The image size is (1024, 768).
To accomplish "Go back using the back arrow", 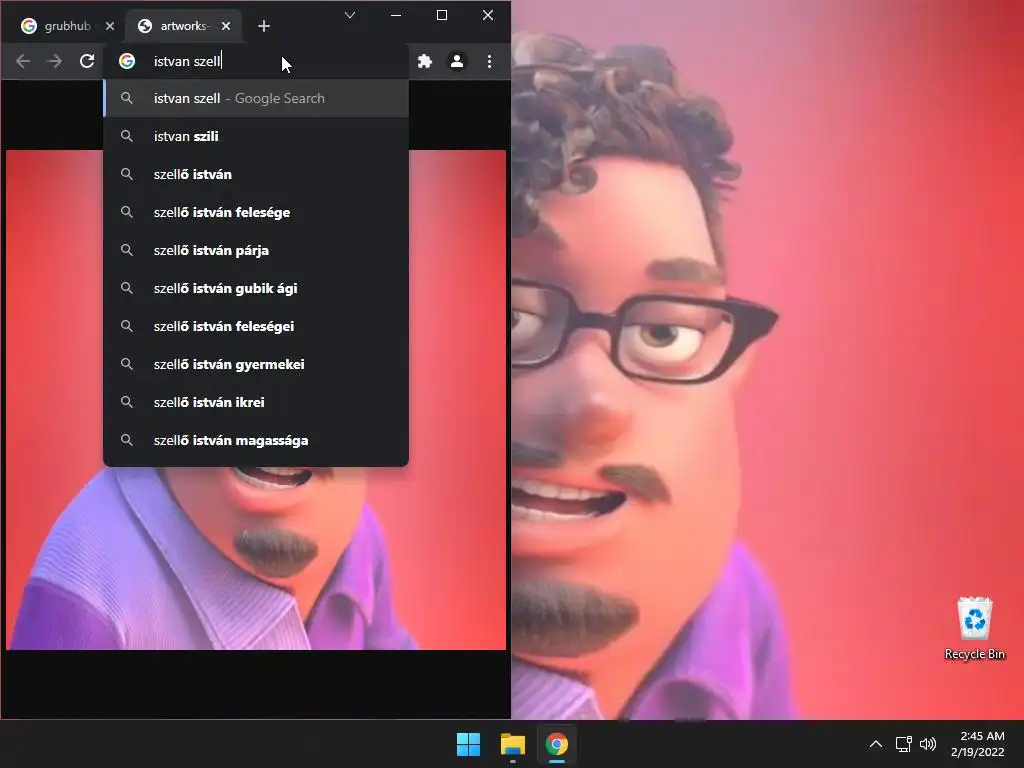I will (23, 61).
